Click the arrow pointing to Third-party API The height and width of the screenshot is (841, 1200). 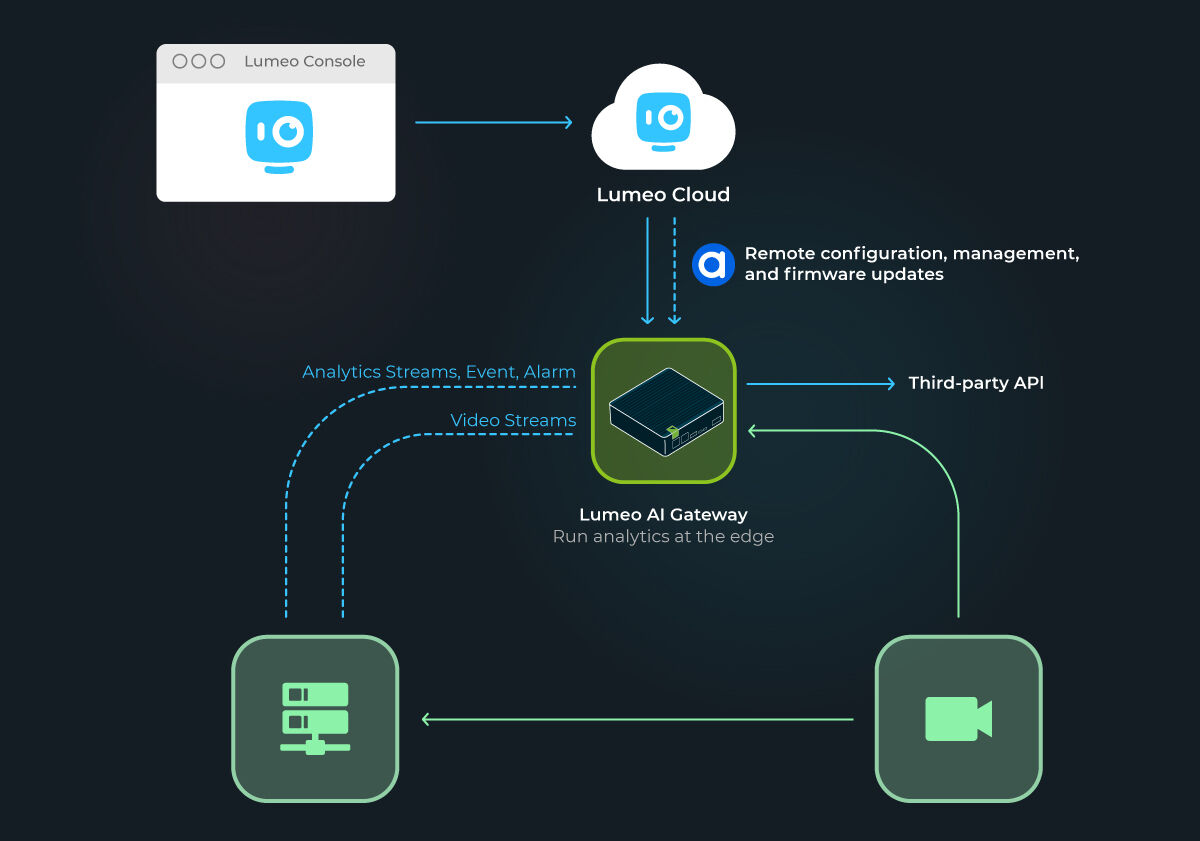[x=820, y=383]
